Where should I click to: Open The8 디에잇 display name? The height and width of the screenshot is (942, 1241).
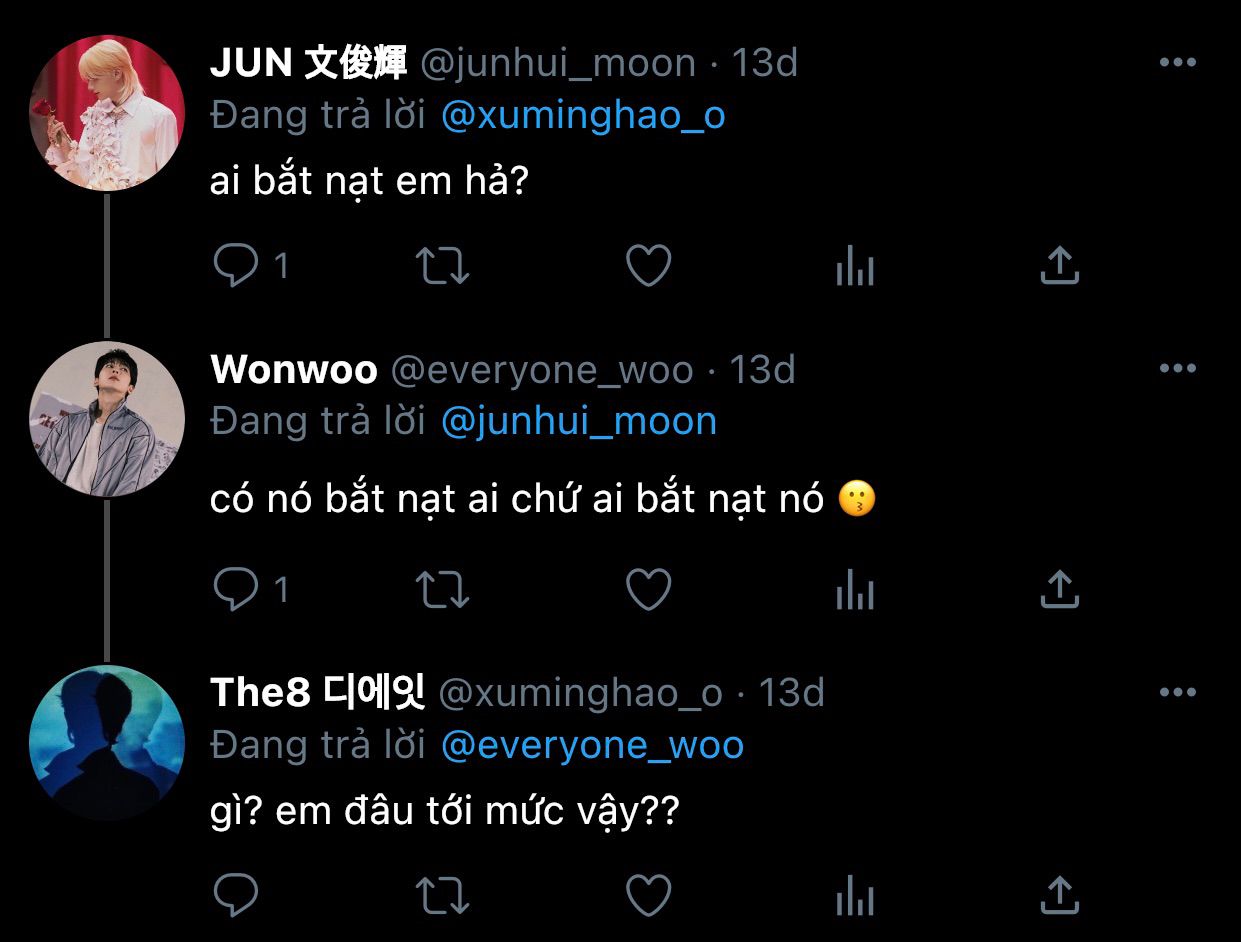click(318, 692)
